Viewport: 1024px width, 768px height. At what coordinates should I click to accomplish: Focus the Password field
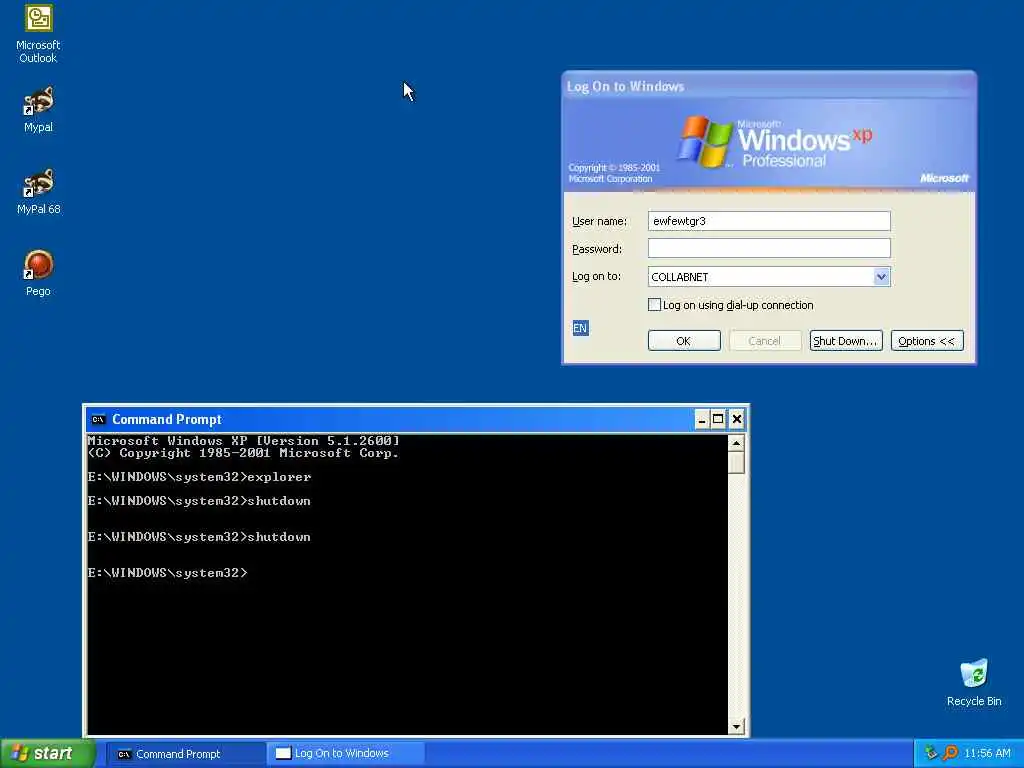point(769,248)
